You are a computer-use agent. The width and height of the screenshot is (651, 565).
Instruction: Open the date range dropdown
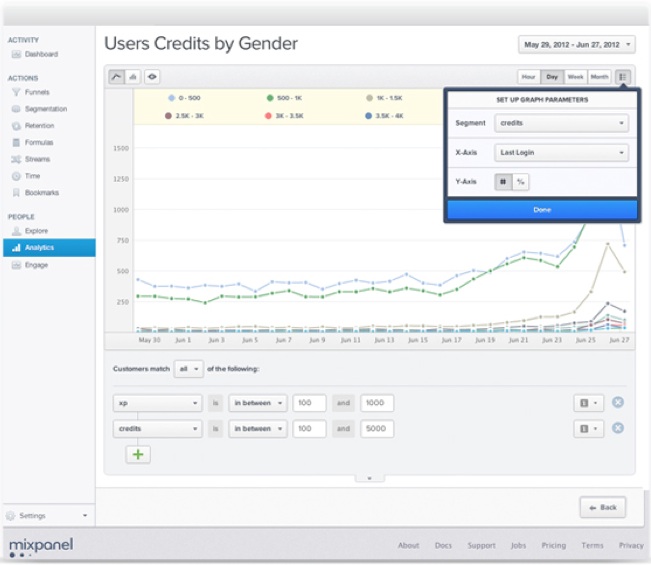click(x=577, y=44)
